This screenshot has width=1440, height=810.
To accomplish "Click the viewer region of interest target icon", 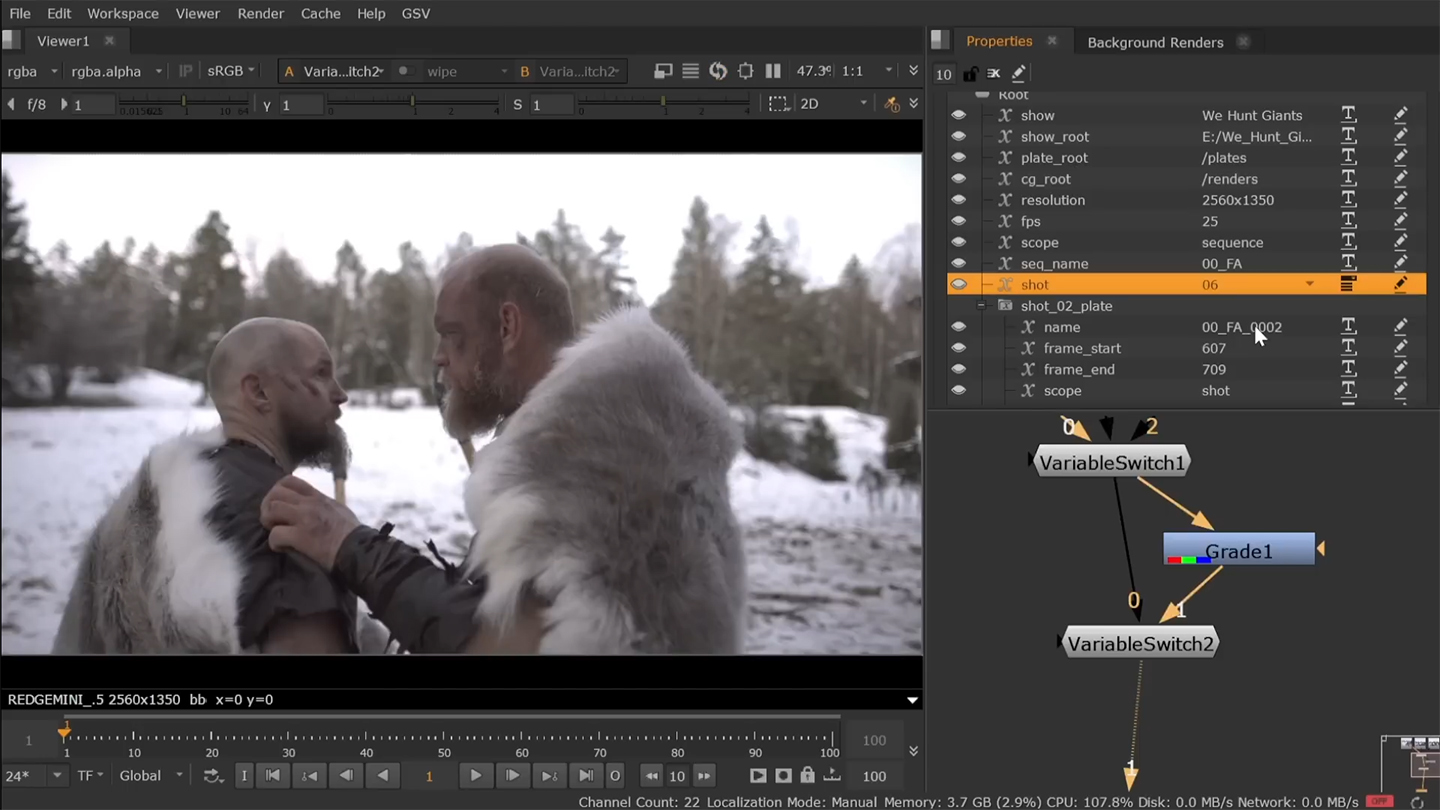I will [x=745, y=71].
